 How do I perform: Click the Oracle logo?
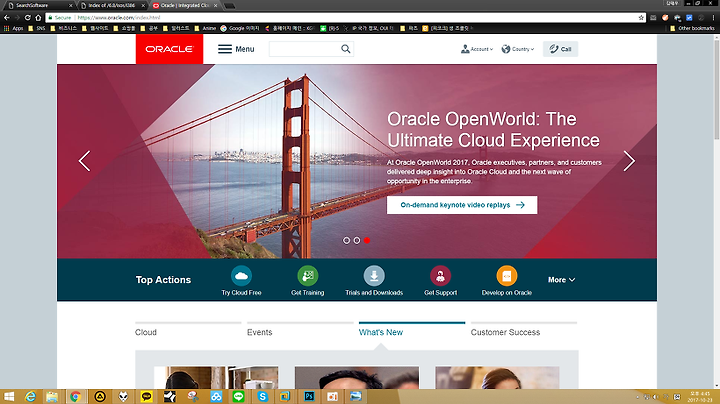[169, 49]
